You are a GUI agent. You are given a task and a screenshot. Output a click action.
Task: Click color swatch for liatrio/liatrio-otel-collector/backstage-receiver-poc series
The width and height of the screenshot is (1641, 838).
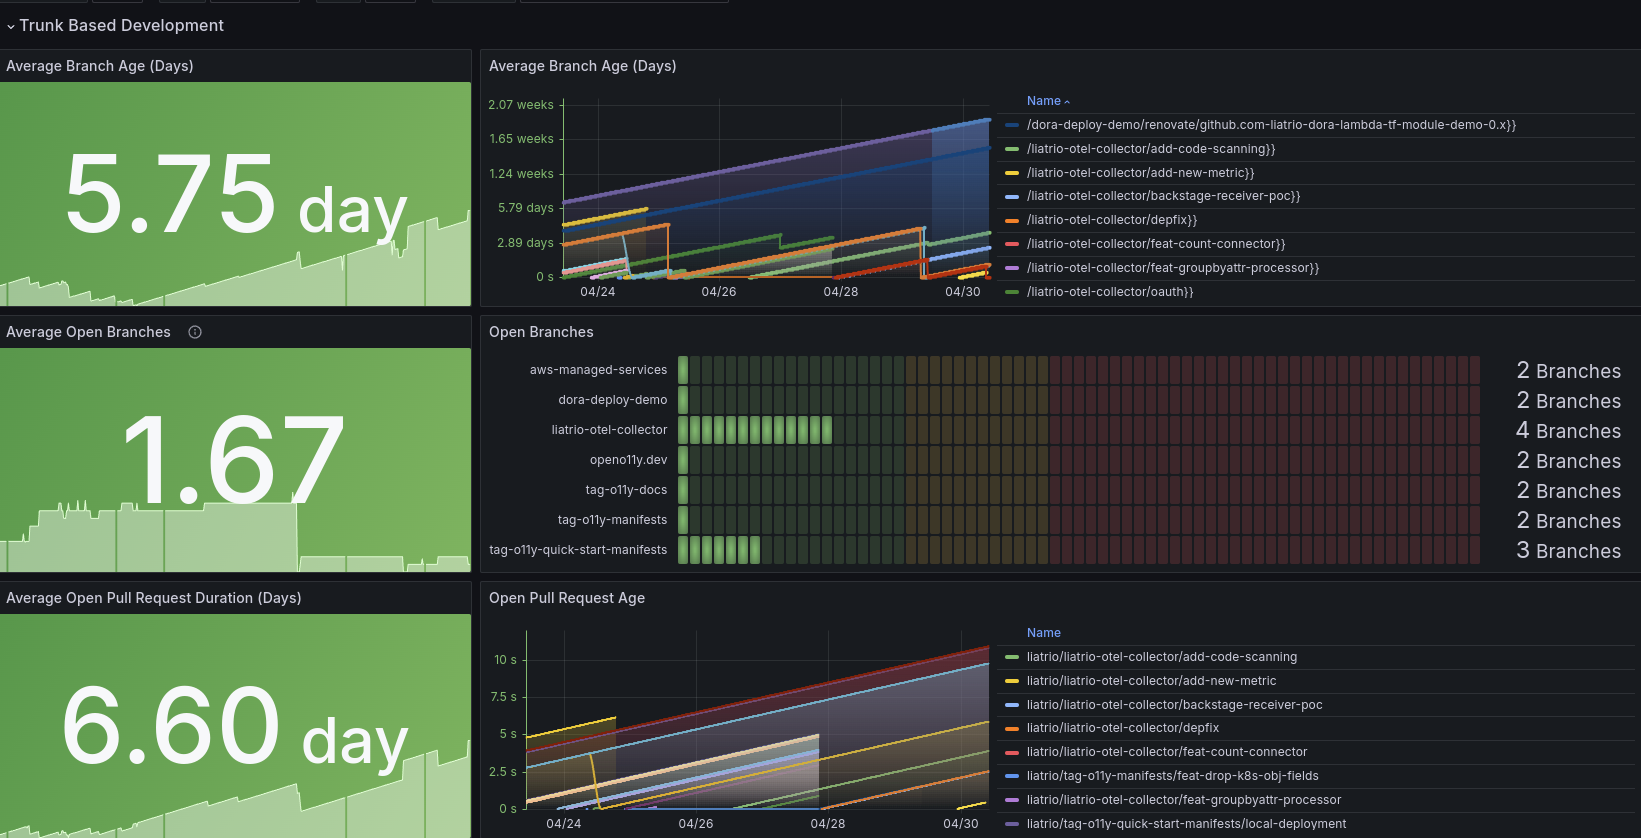[x=1012, y=705]
